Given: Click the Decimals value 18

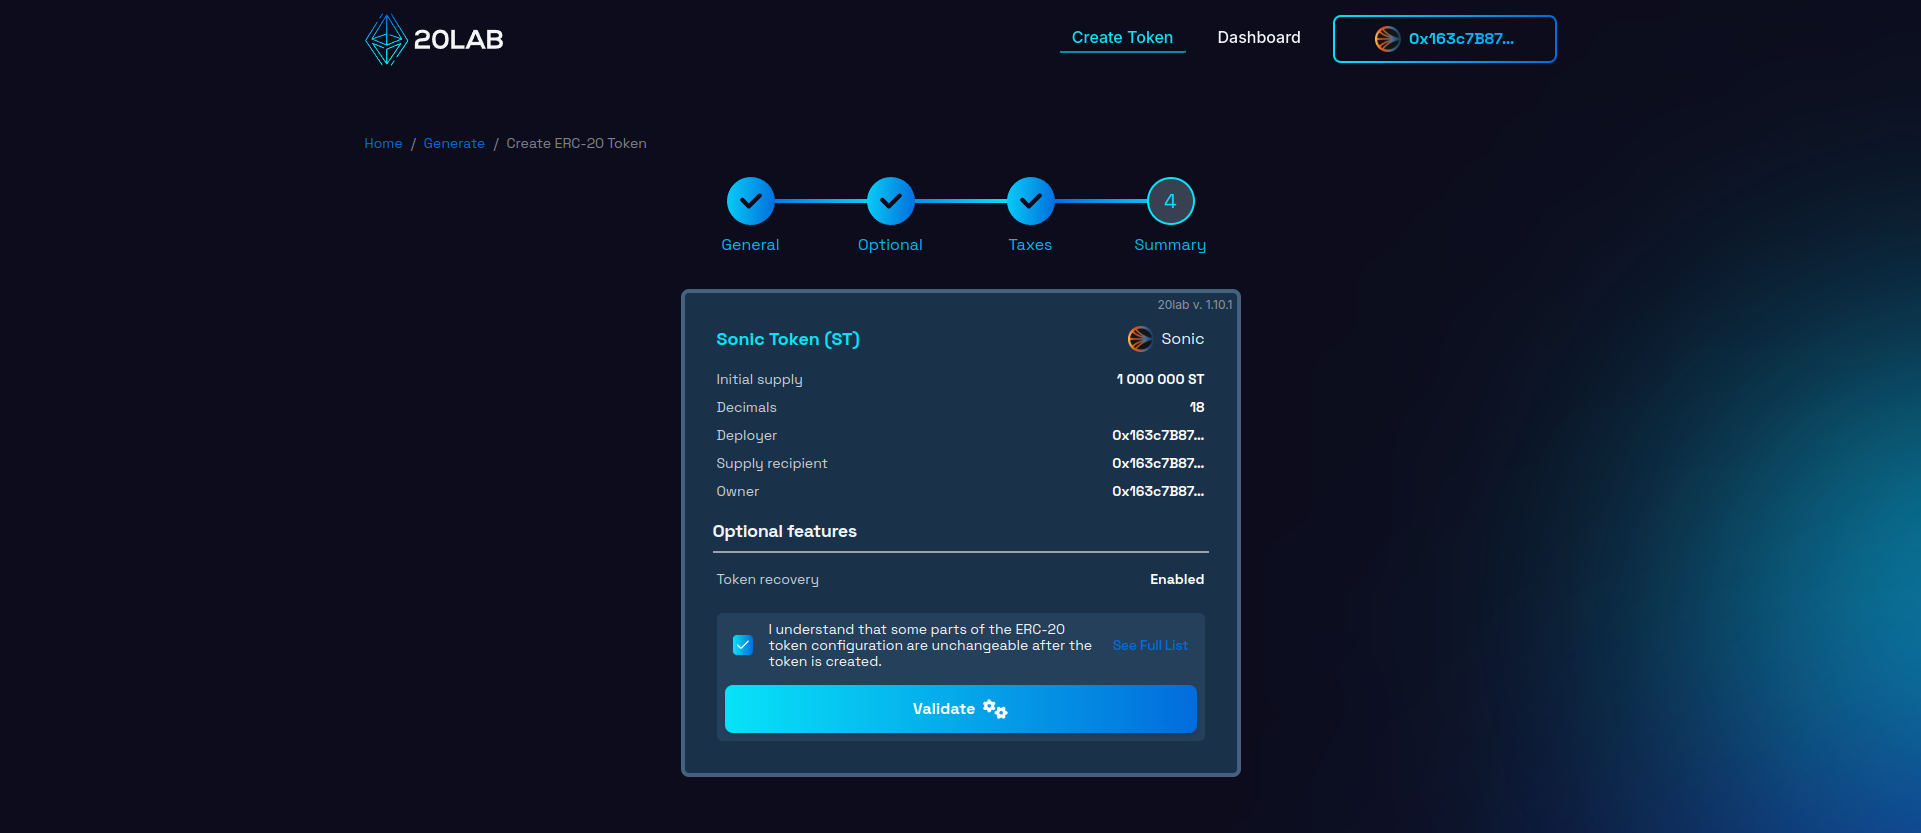Looking at the screenshot, I should [x=1197, y=407].
